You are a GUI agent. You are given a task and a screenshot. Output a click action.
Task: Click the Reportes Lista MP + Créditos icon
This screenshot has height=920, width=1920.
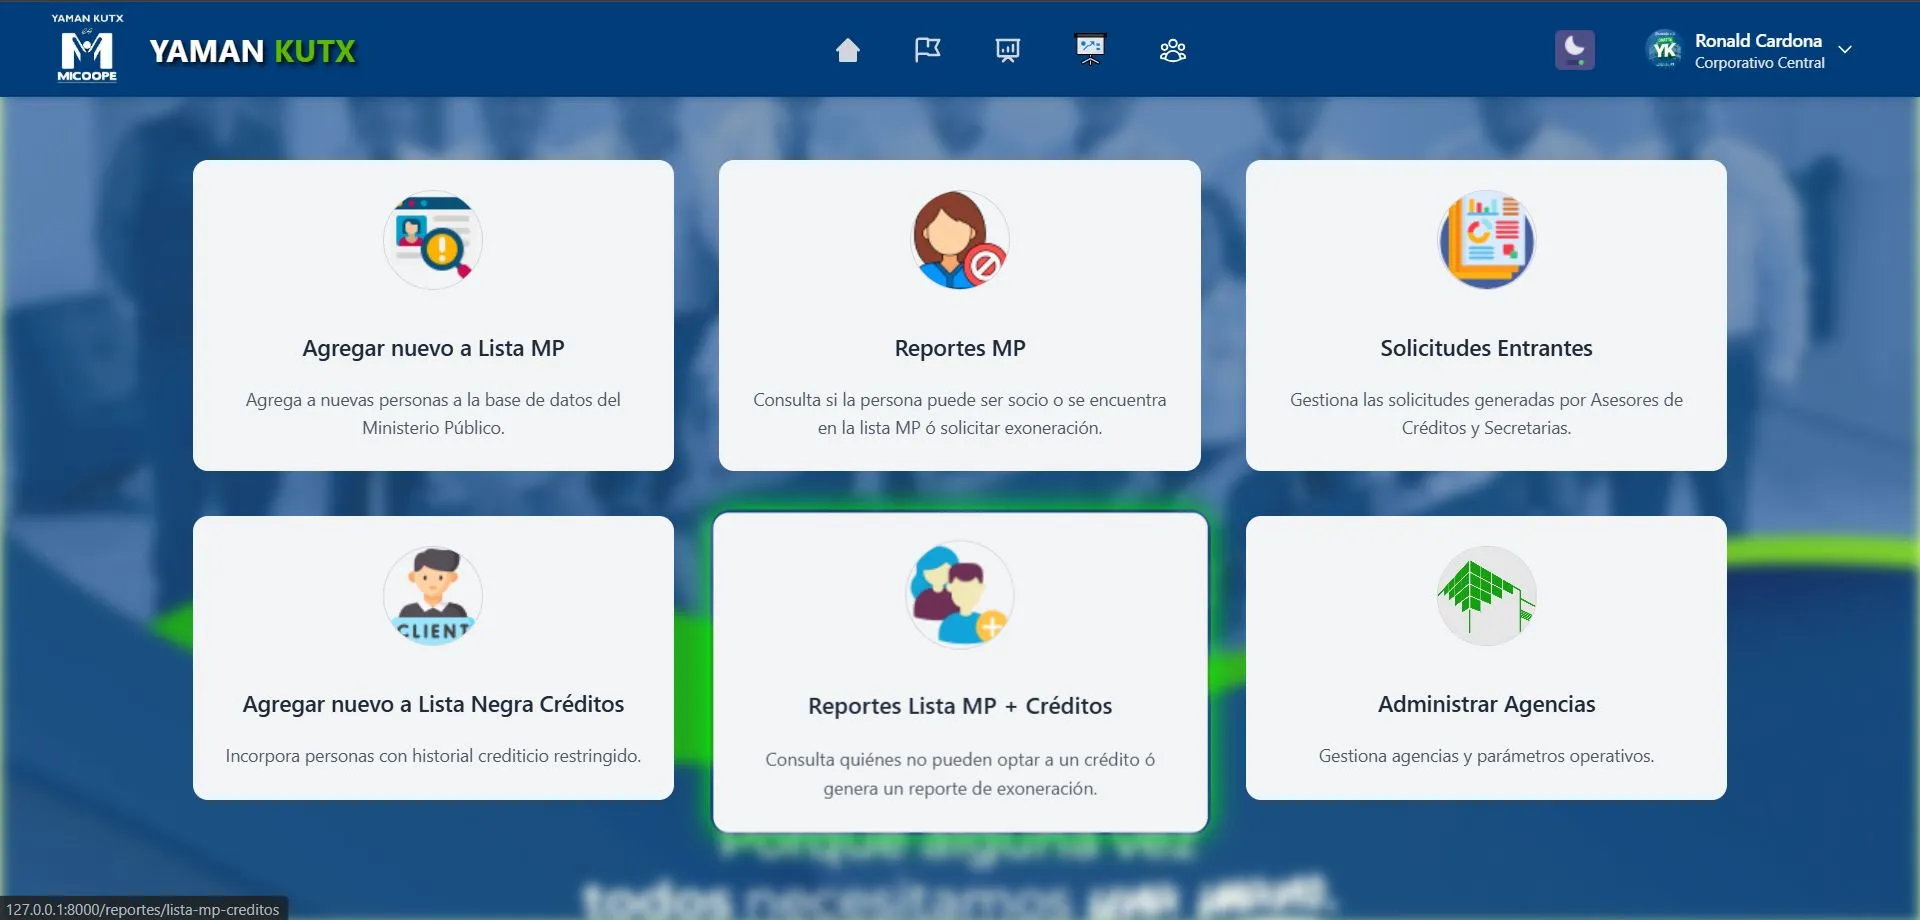click(x=959, y=595)
